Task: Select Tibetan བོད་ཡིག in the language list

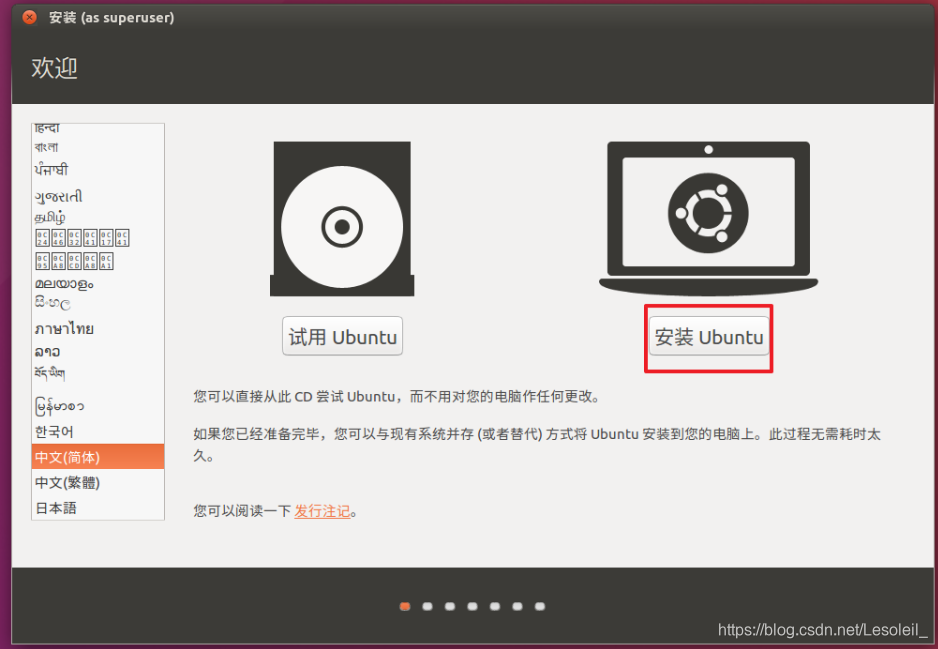Action: point(98,374)
